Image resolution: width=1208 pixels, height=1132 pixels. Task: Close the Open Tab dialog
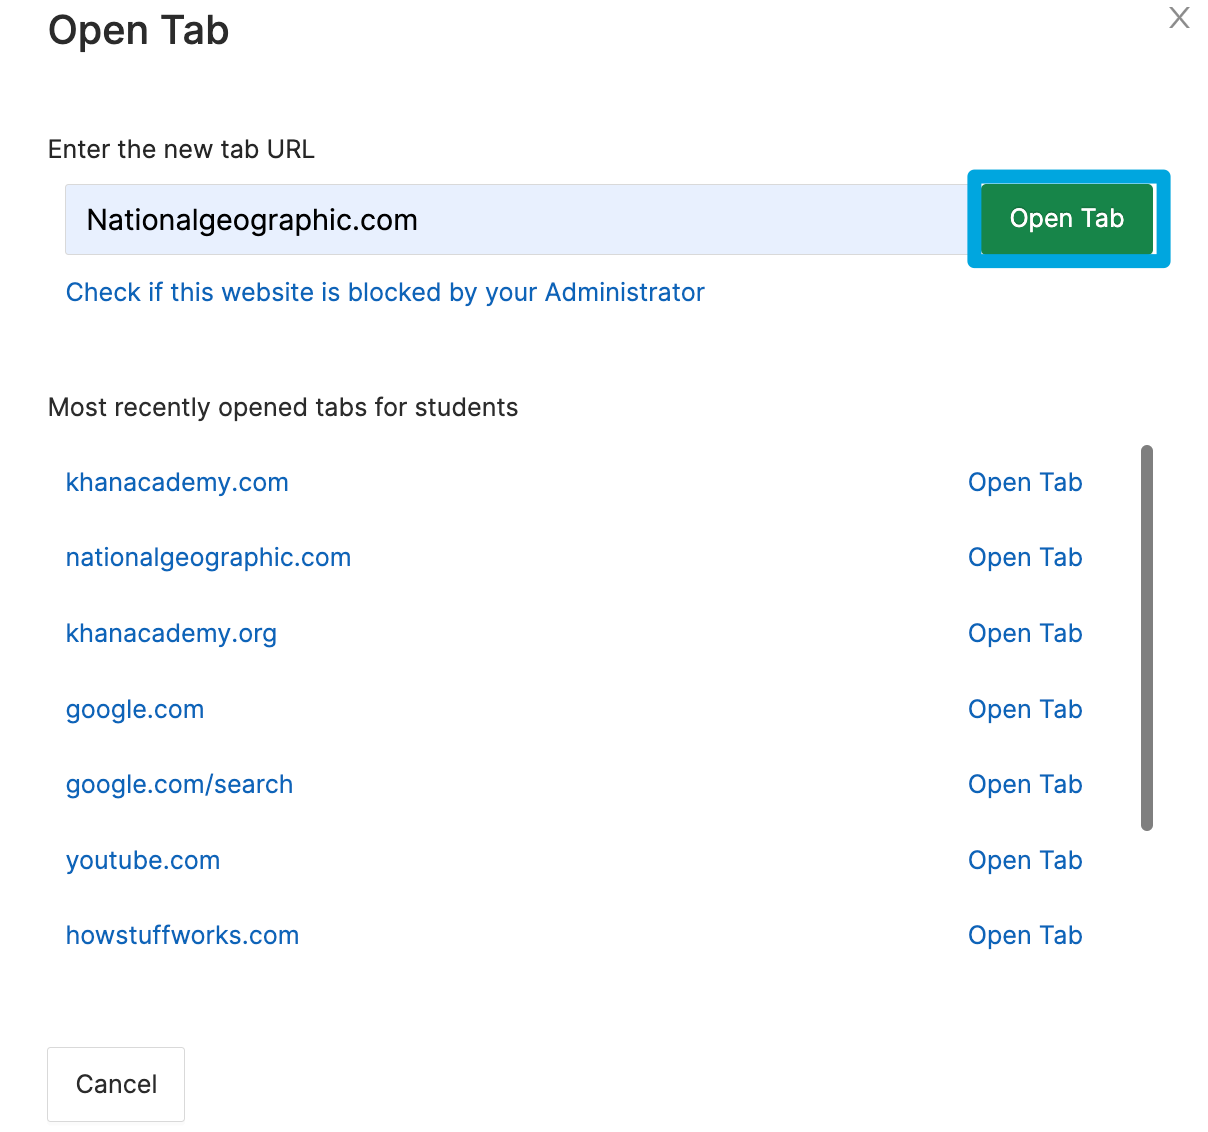[x=1179, y=18]
